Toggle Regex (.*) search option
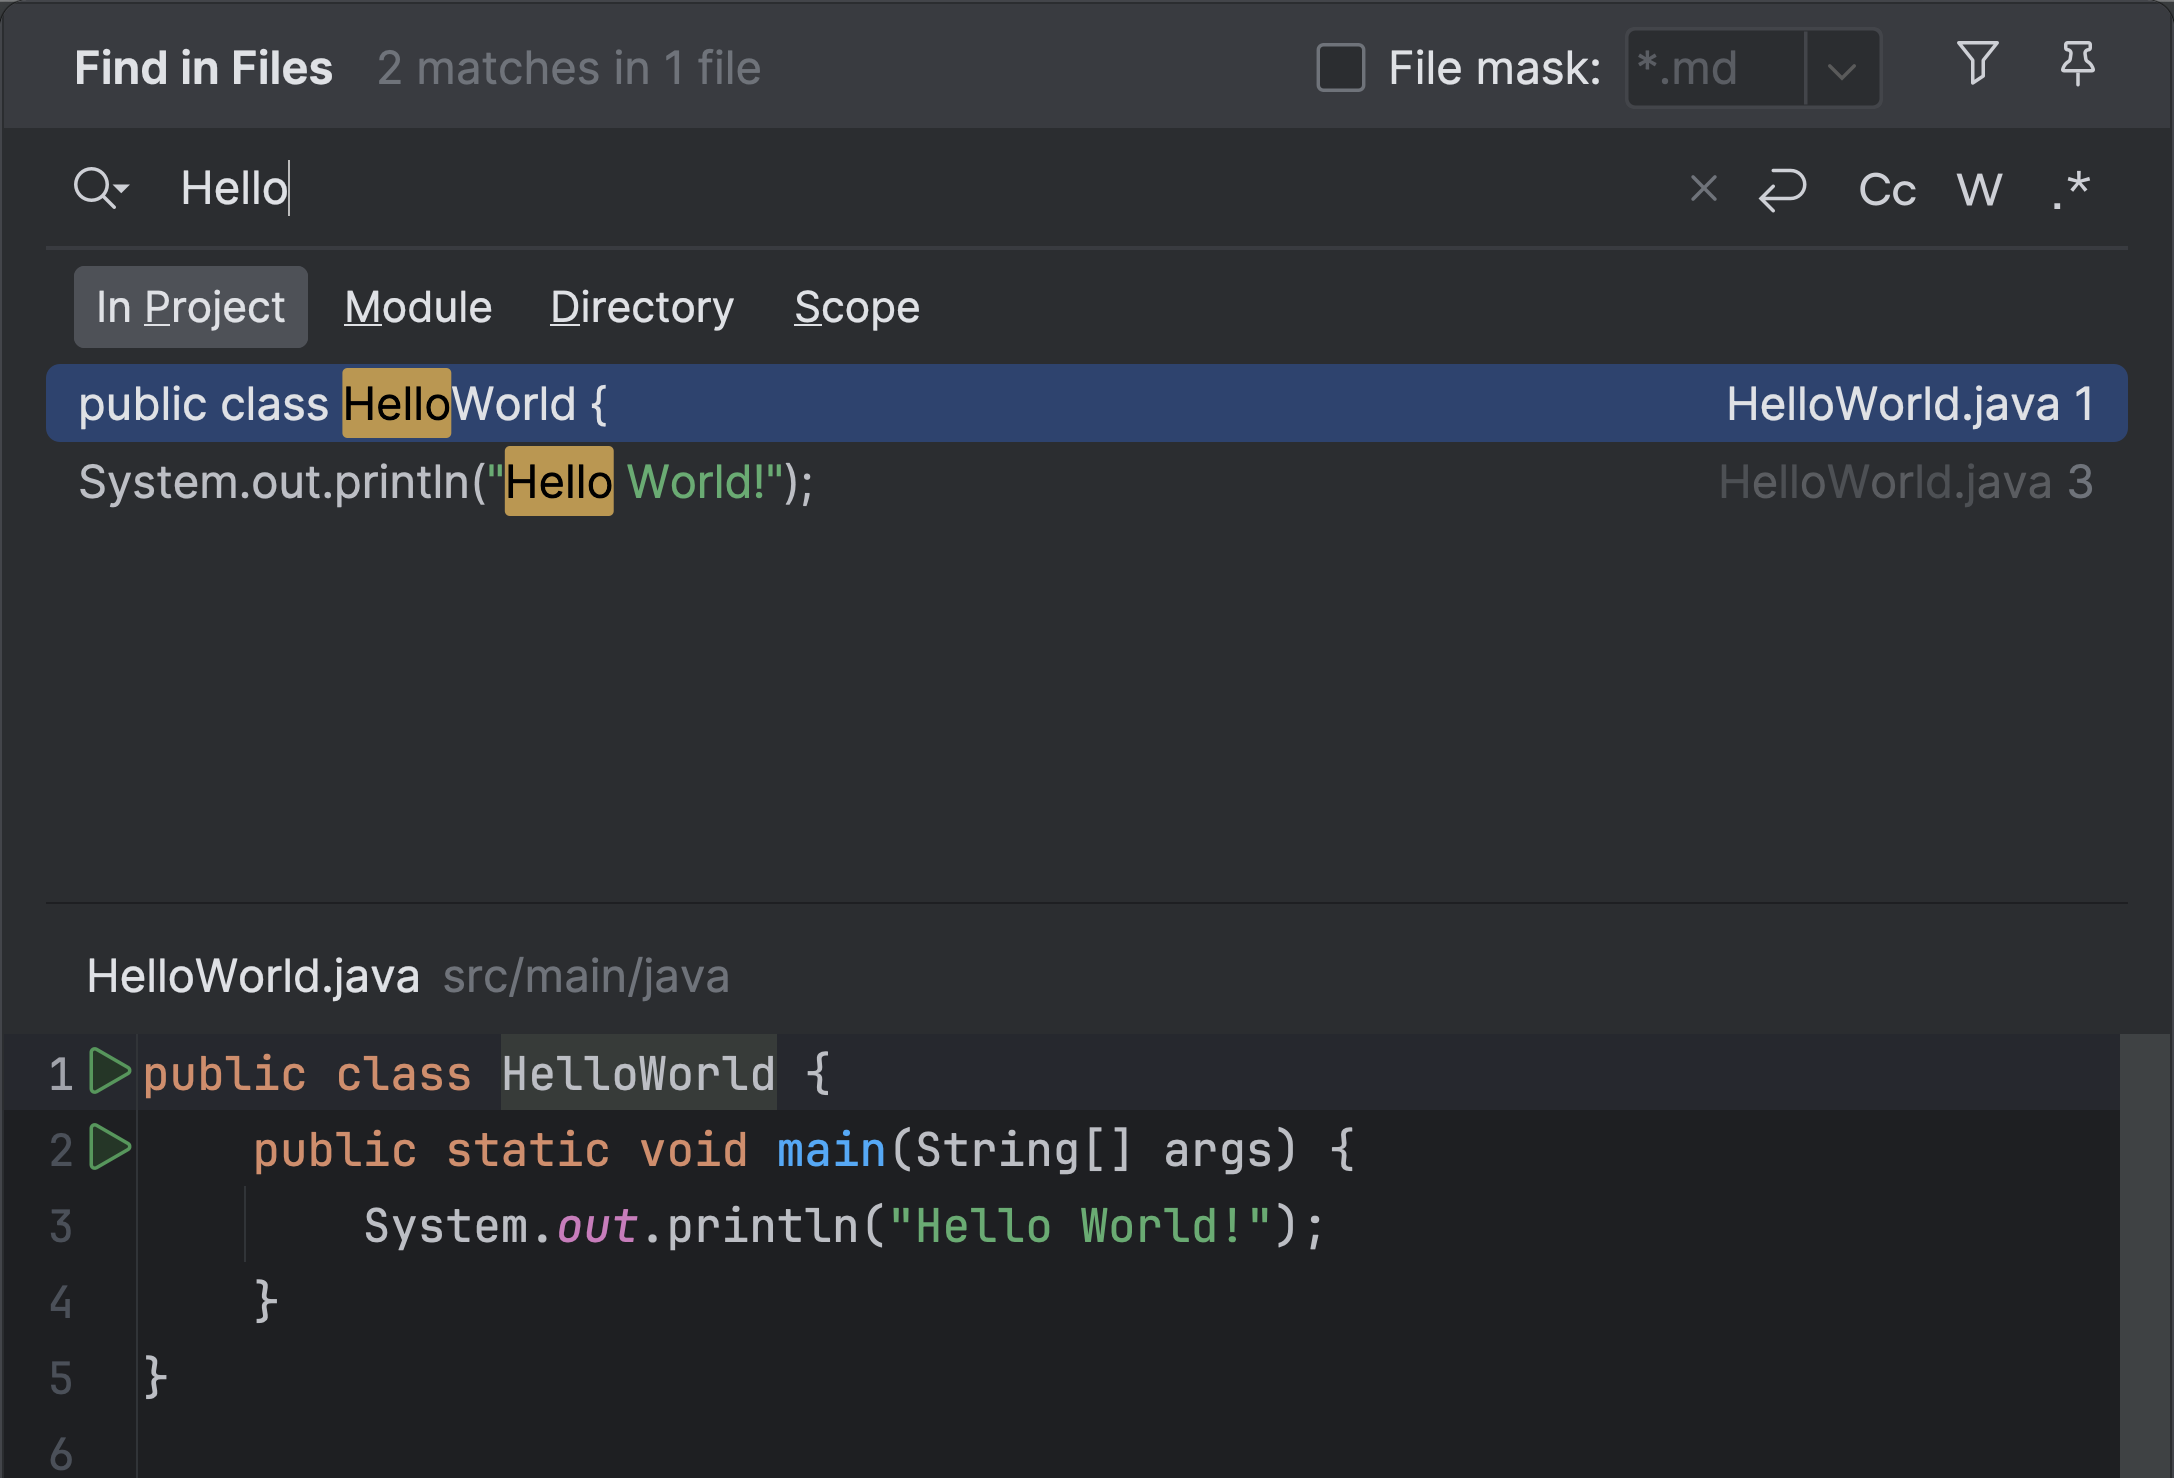The width and height of the screenshot is (2174, 1478). click(2071, 189)
